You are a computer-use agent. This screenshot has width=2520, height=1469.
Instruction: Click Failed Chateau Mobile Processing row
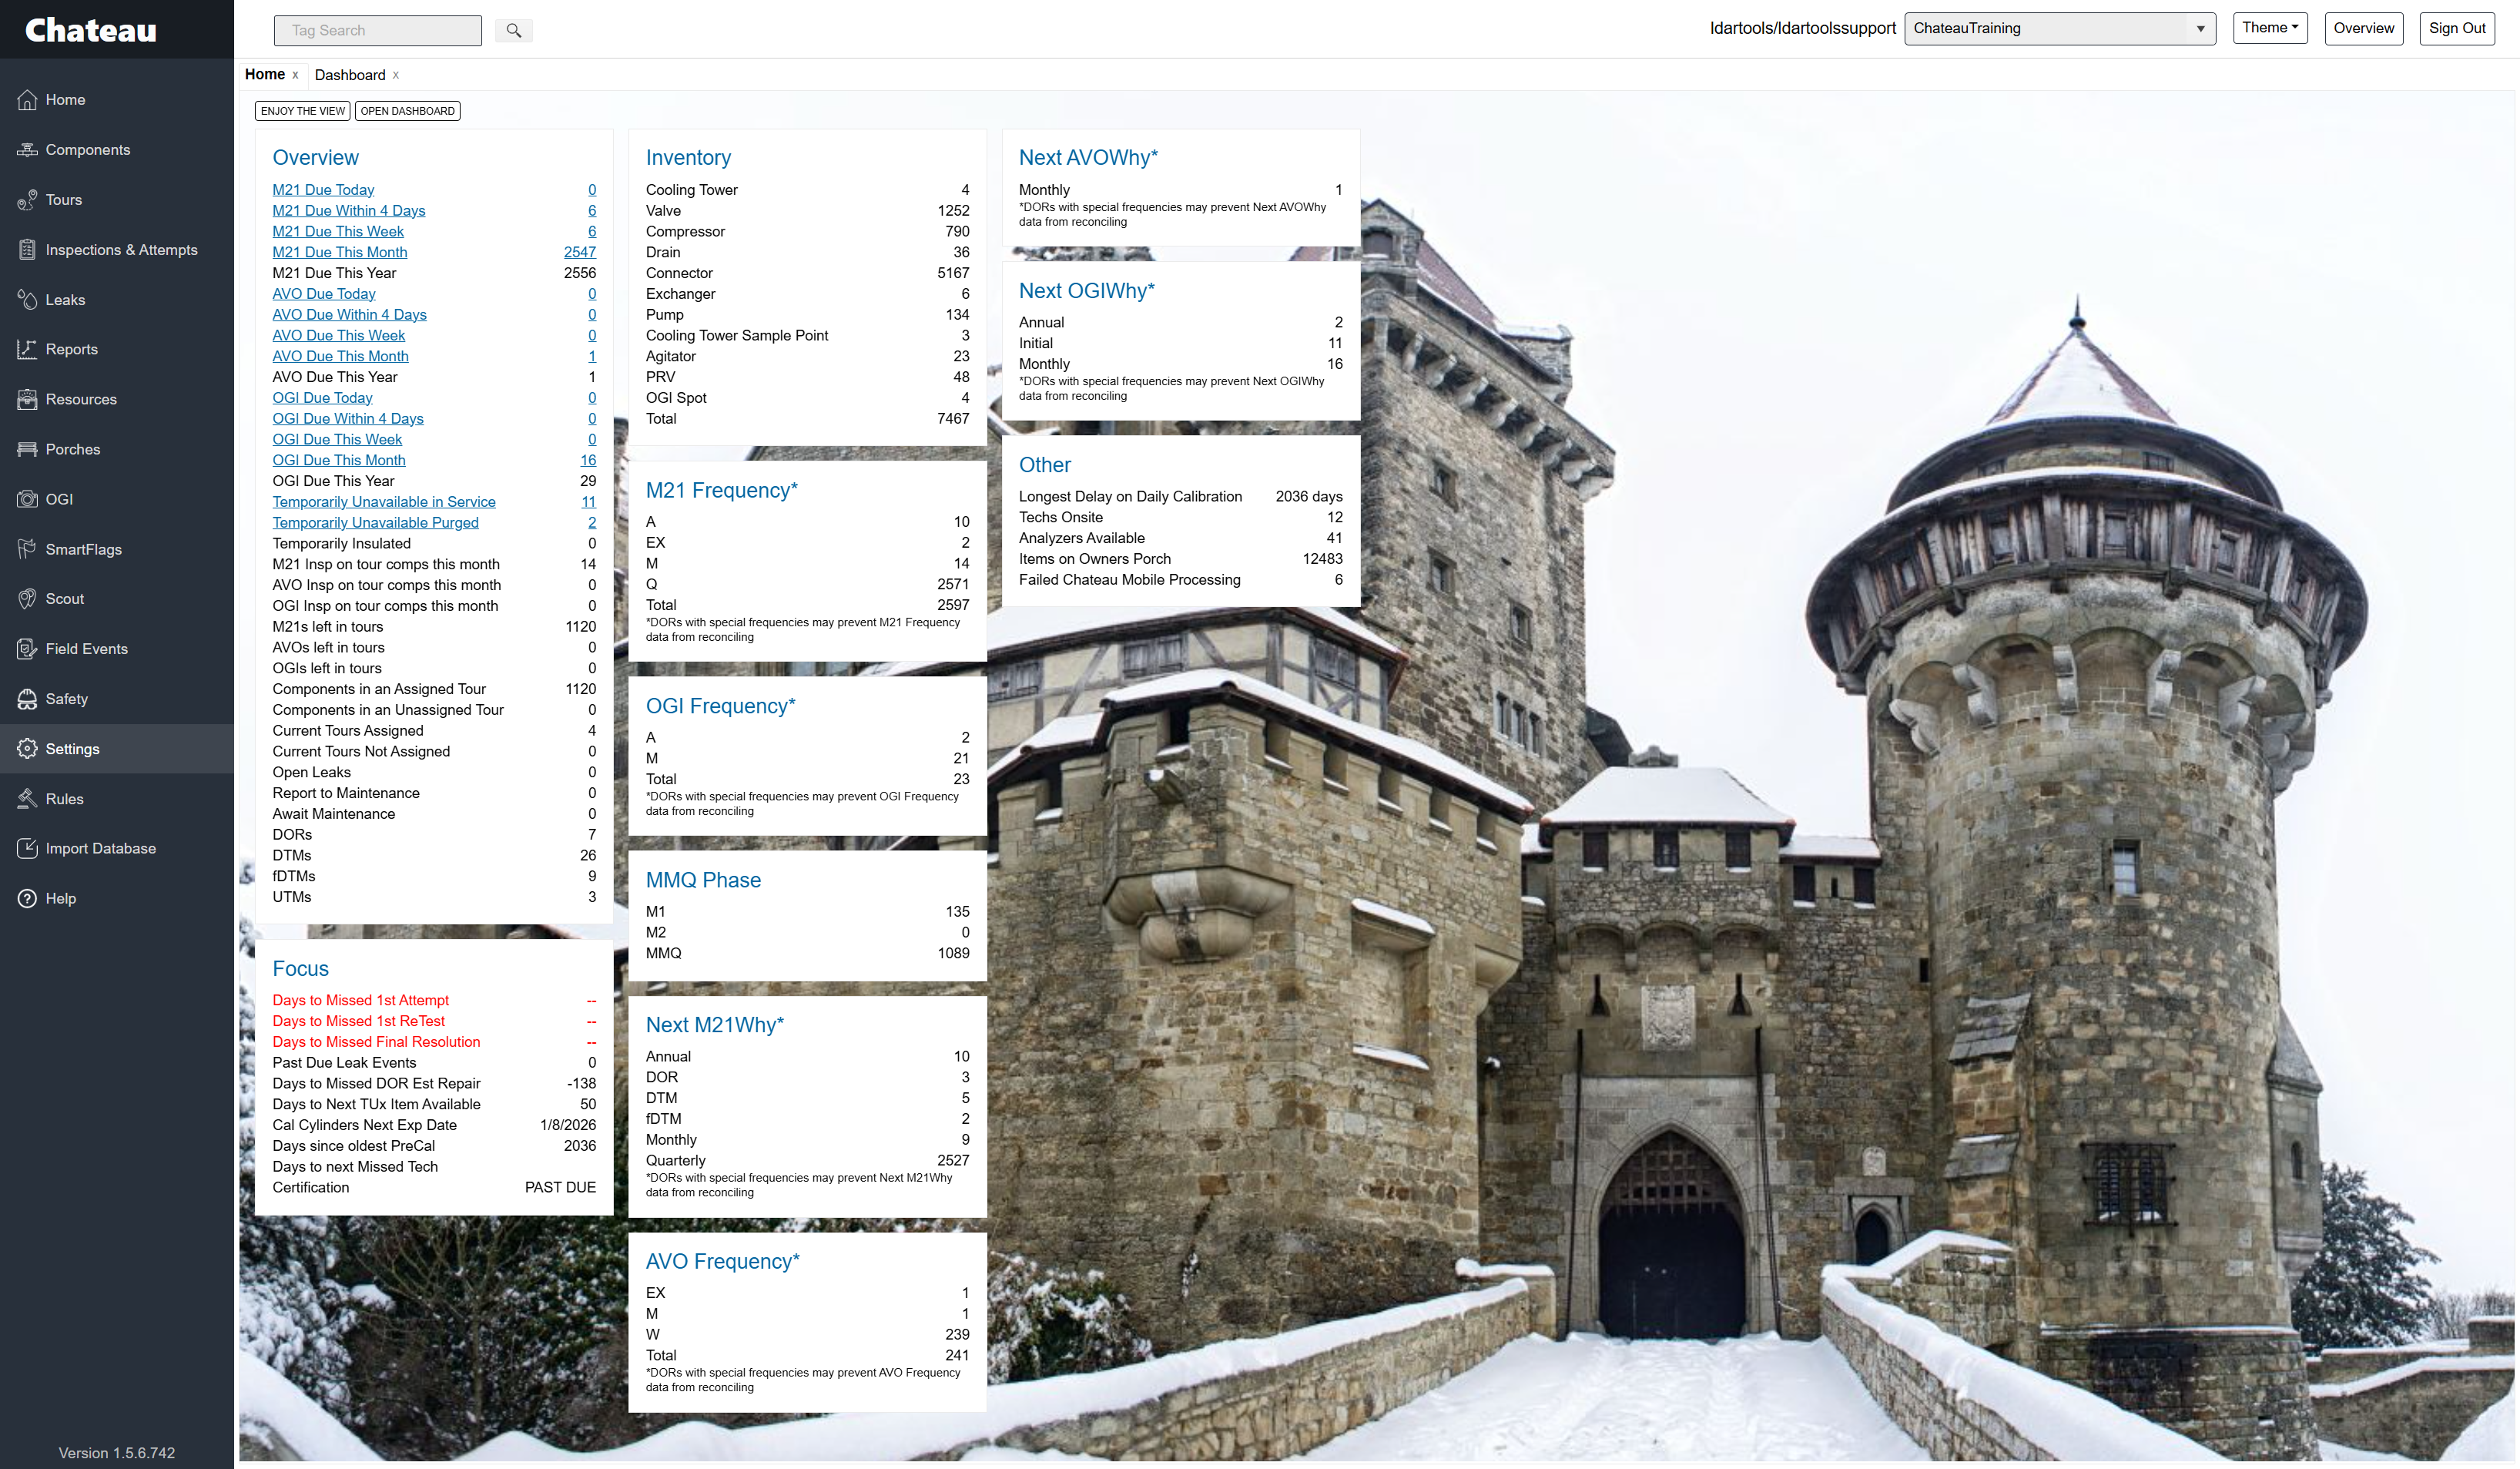[1180, 580]
